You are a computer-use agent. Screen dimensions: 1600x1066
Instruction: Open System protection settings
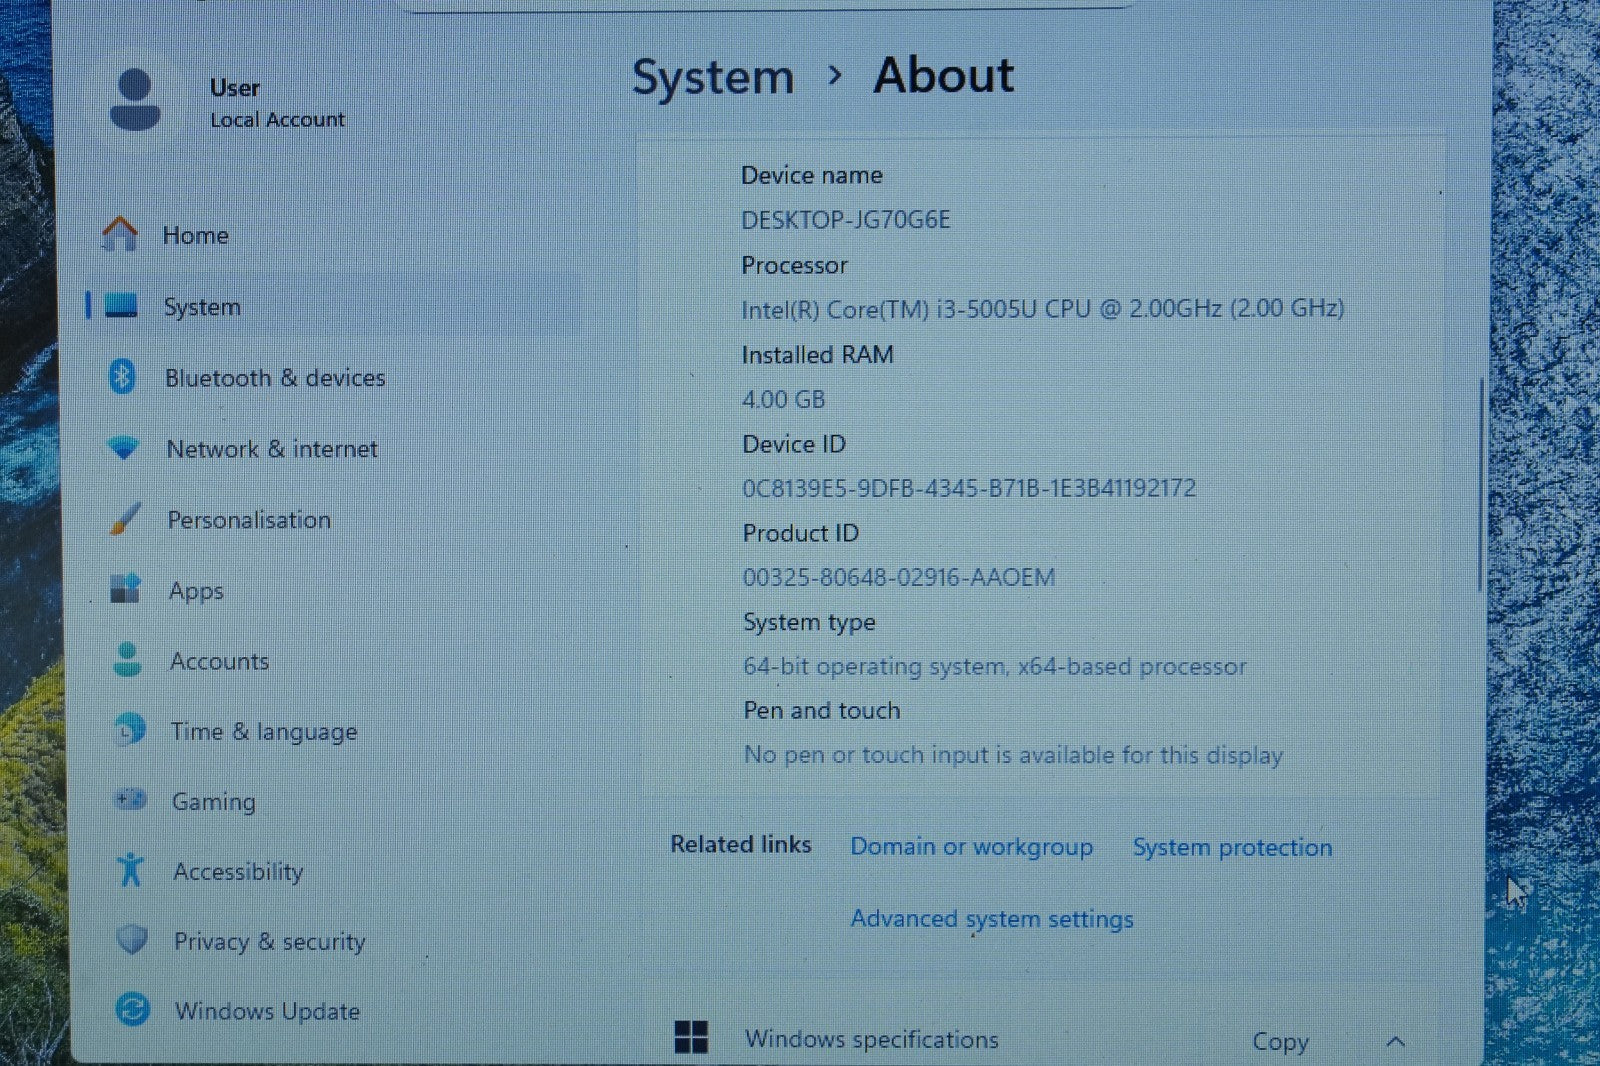[x=1232, y=847]
